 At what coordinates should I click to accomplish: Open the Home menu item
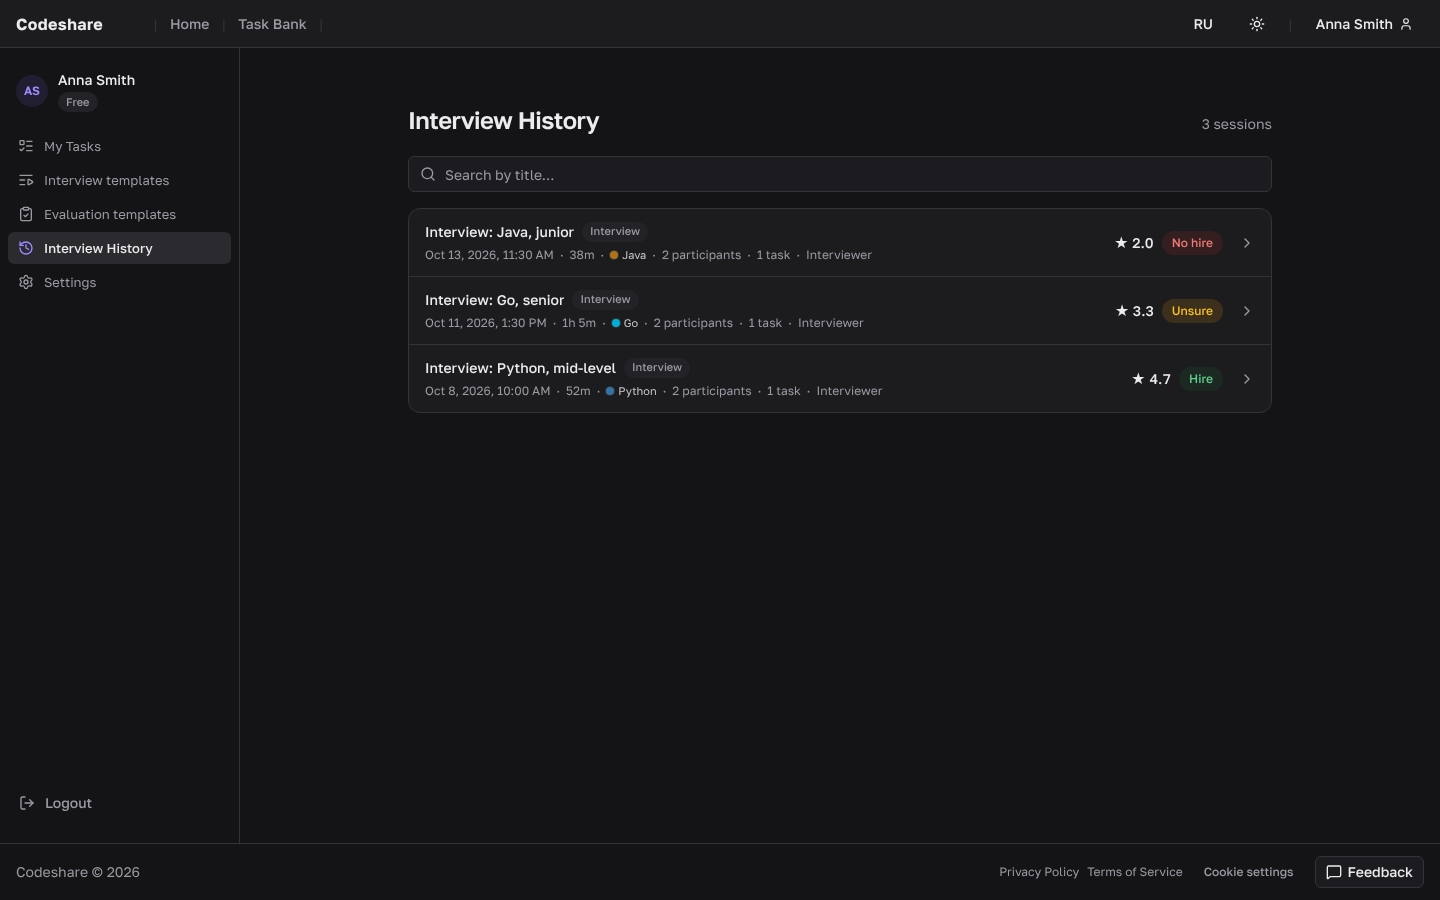tap(190, 24)
